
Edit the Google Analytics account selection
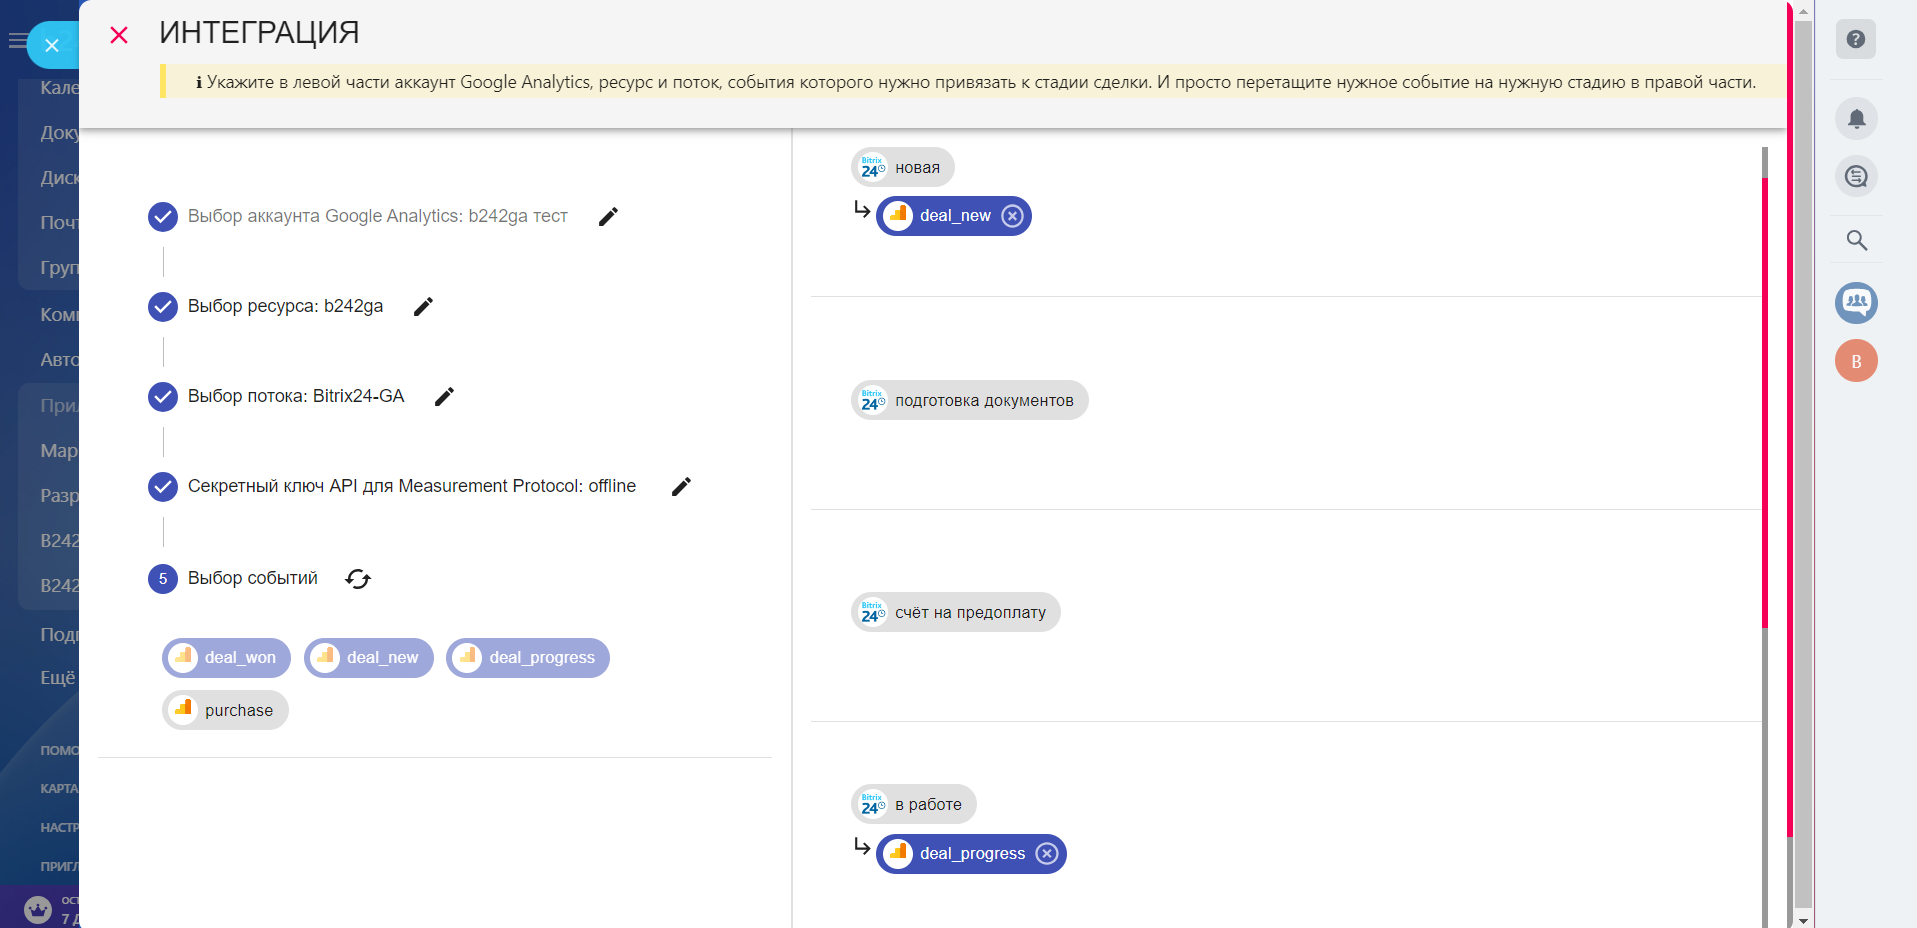point(608,216)
